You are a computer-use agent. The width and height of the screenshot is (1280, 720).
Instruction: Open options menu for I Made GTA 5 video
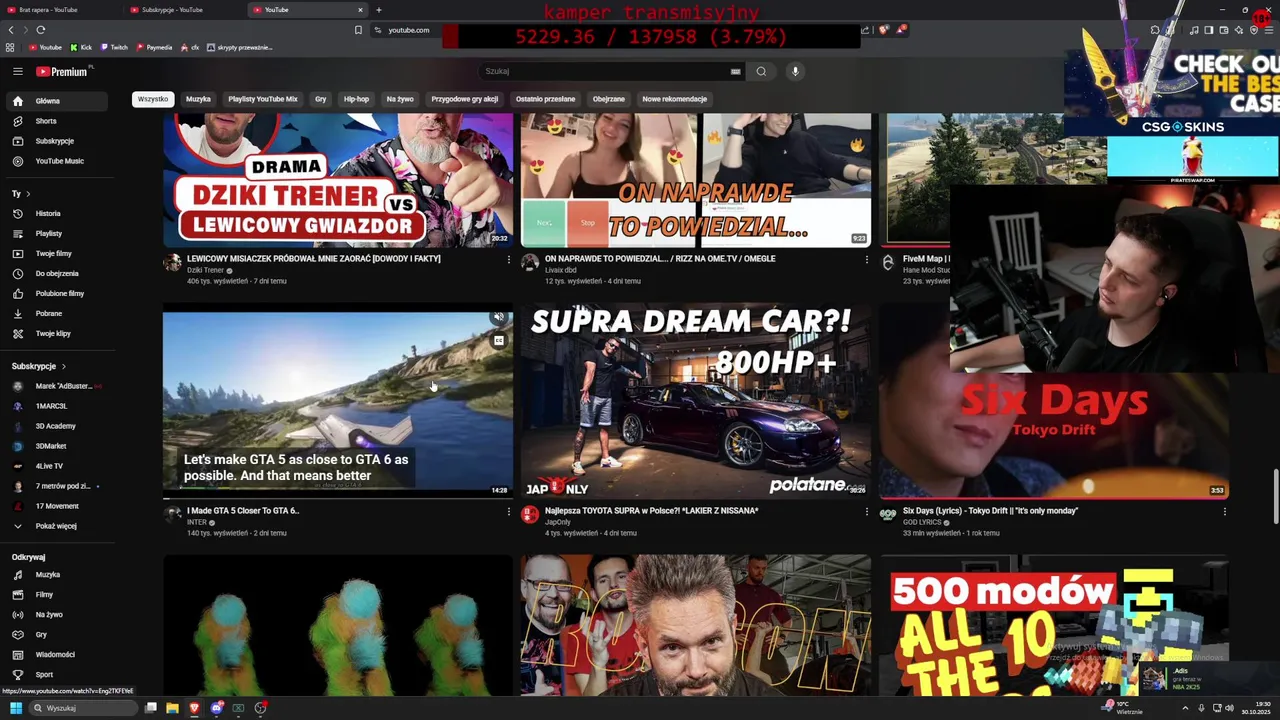(x=508, y=512)
